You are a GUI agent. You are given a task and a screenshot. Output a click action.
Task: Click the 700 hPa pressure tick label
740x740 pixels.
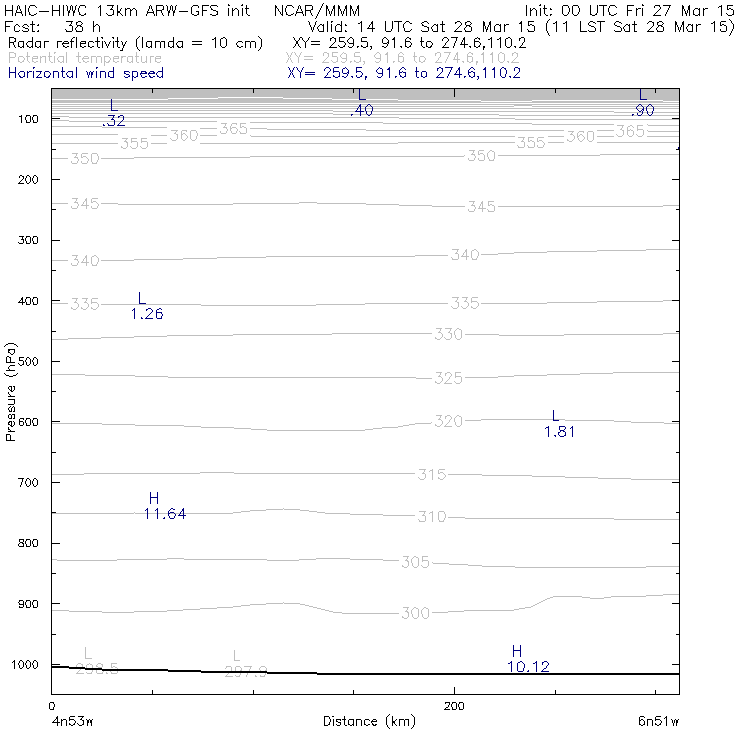point(28,483)
